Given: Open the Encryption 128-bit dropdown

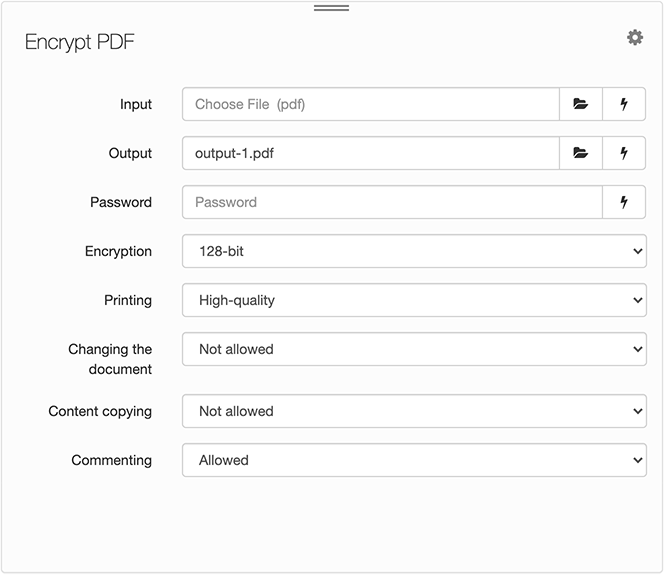Looking at the screenshot, I should (x=414, y=251).
